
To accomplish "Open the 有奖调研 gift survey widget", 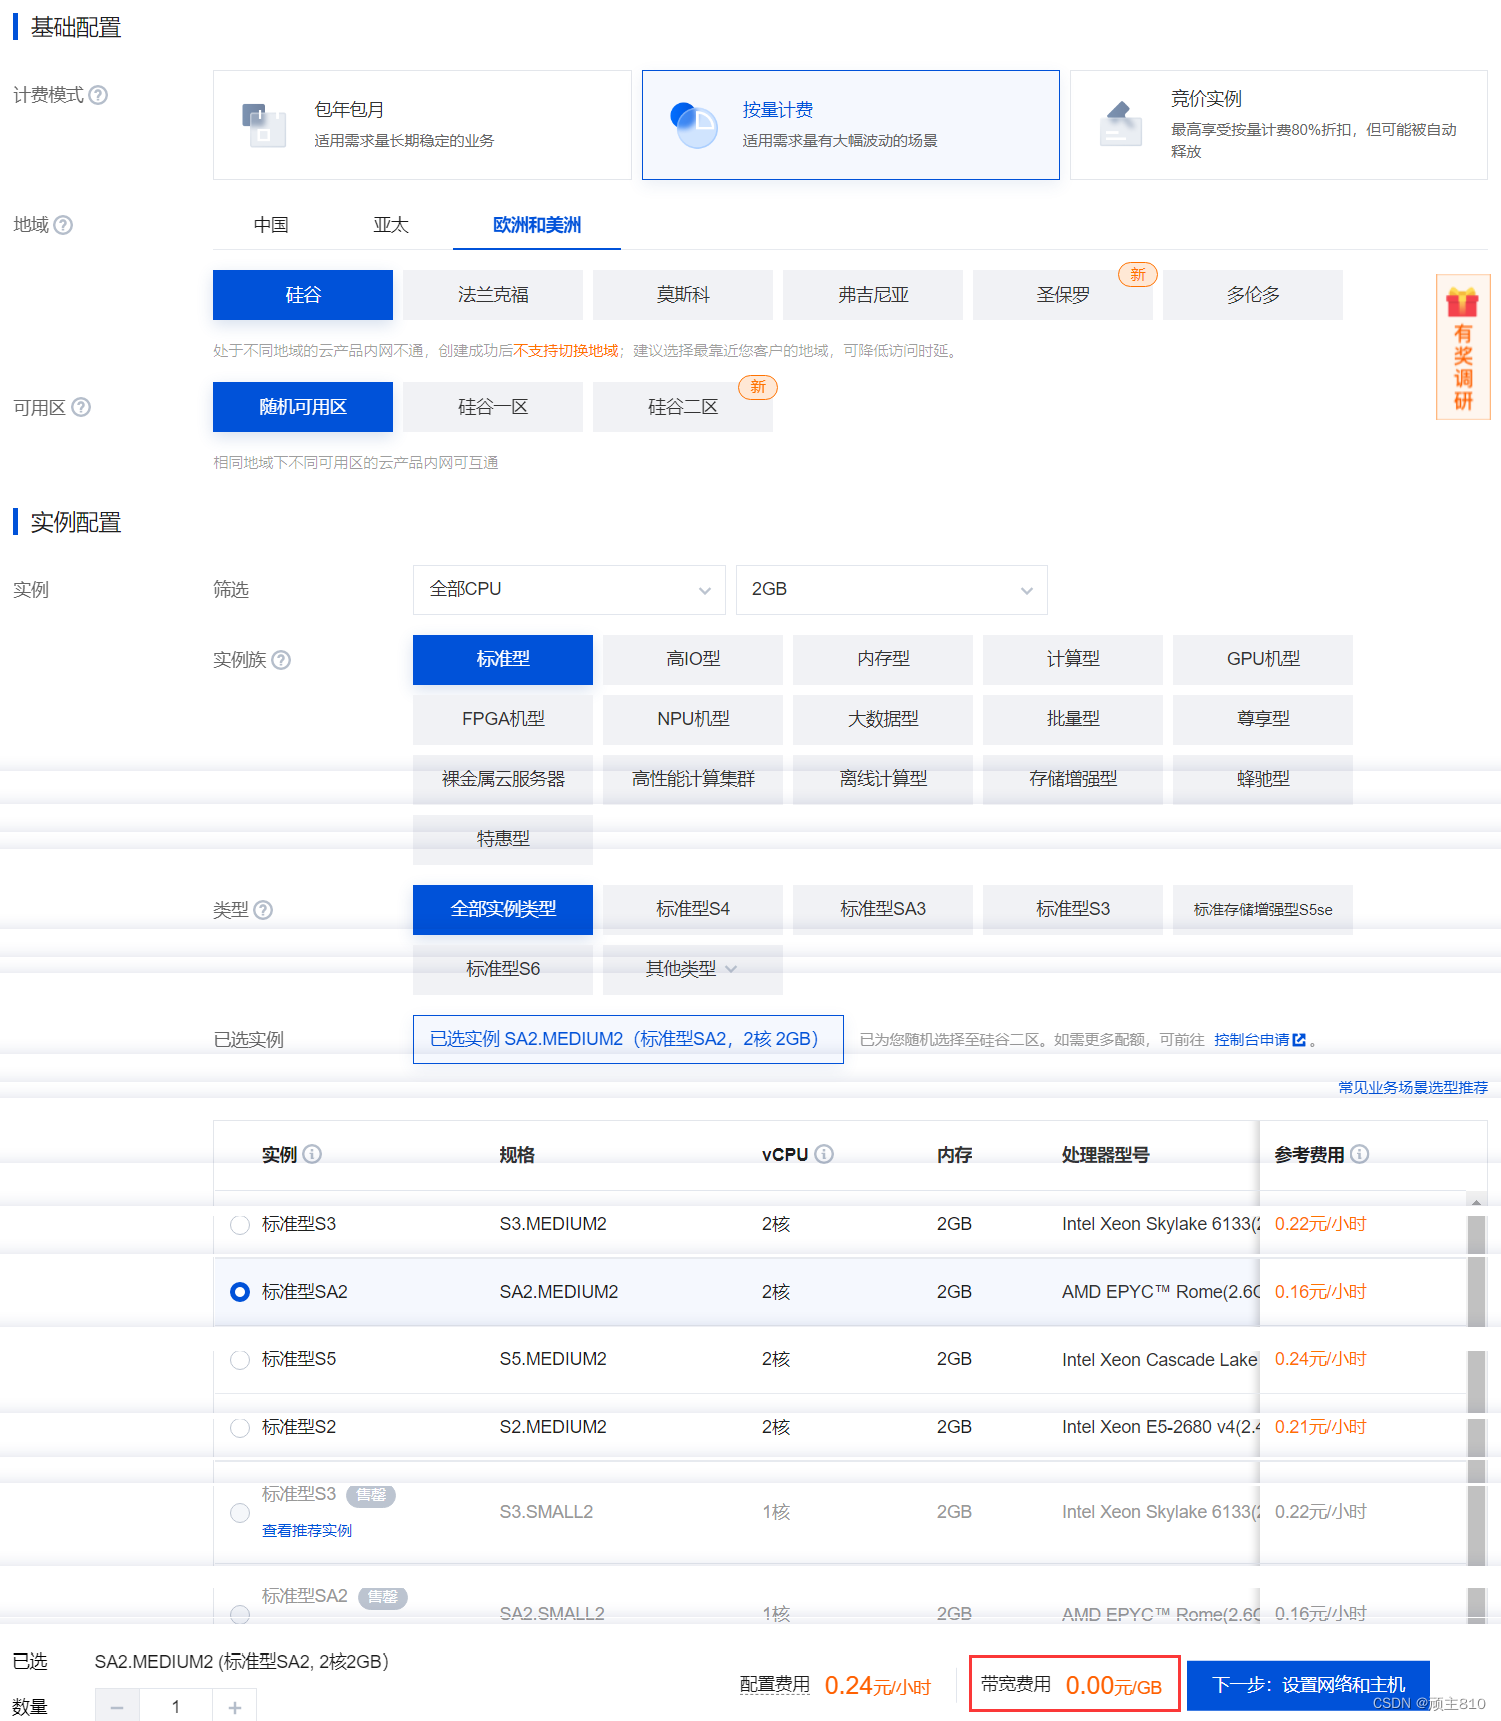I will click(1463, 347).
